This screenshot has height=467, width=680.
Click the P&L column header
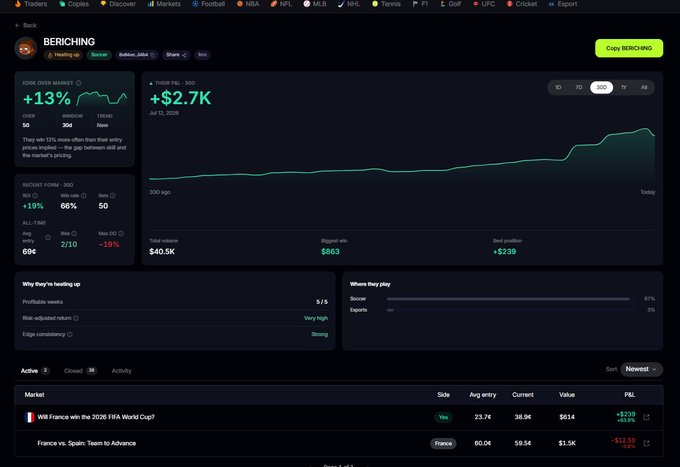(629, 395)
